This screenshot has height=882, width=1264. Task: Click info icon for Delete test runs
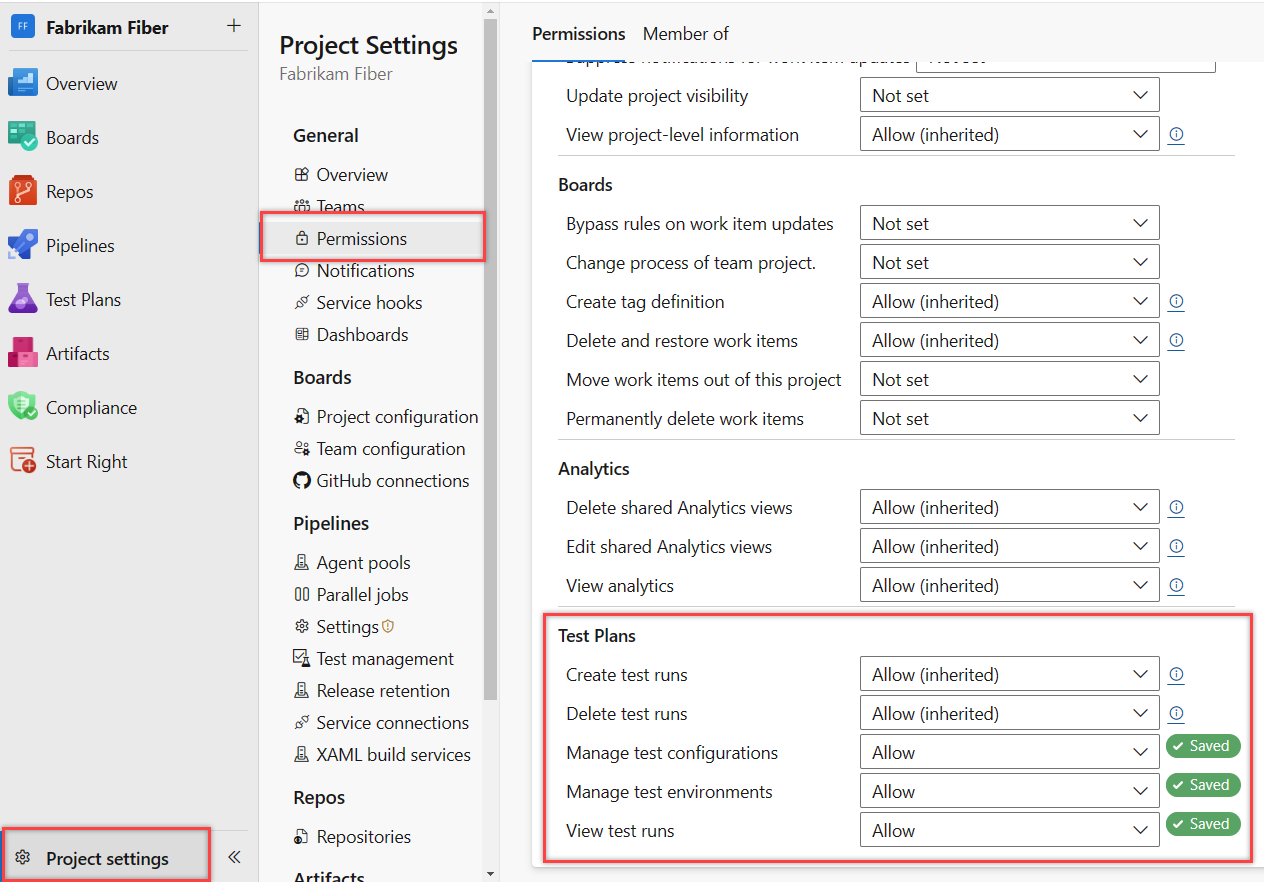pyautogui.click(x=1176, y=714)
